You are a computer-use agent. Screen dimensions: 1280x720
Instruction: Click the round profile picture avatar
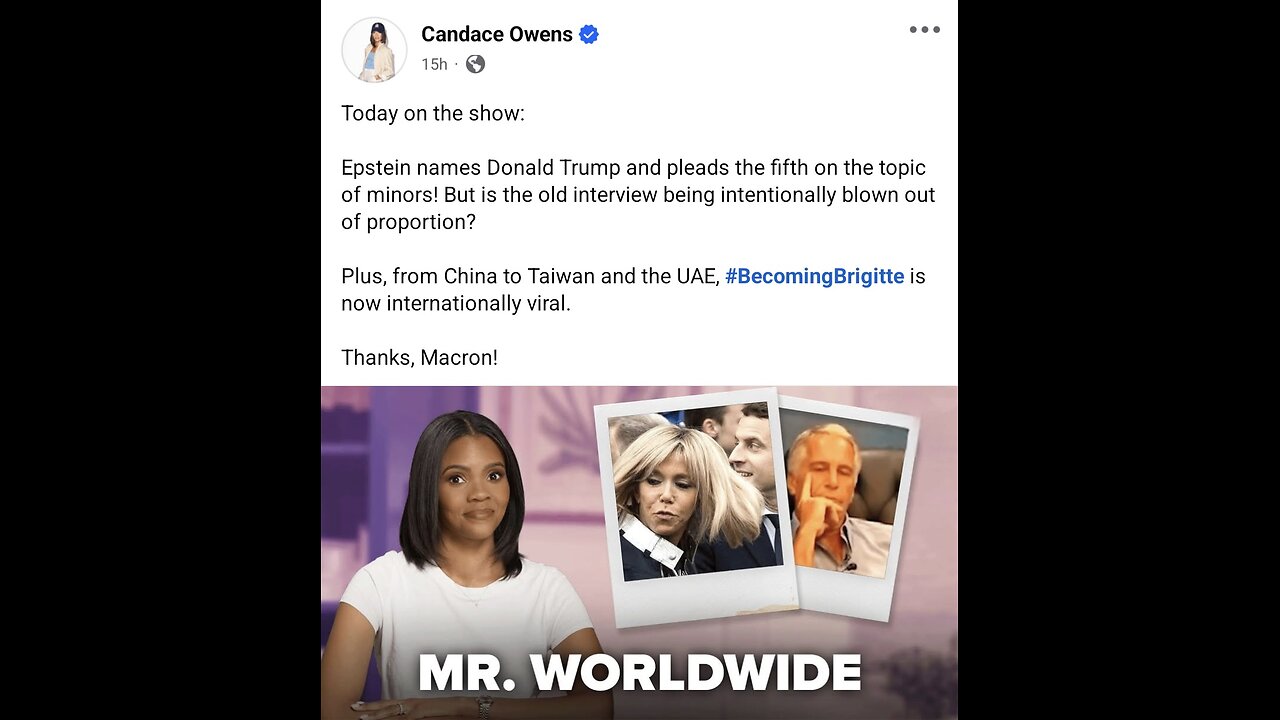click(x=374, y=49)
